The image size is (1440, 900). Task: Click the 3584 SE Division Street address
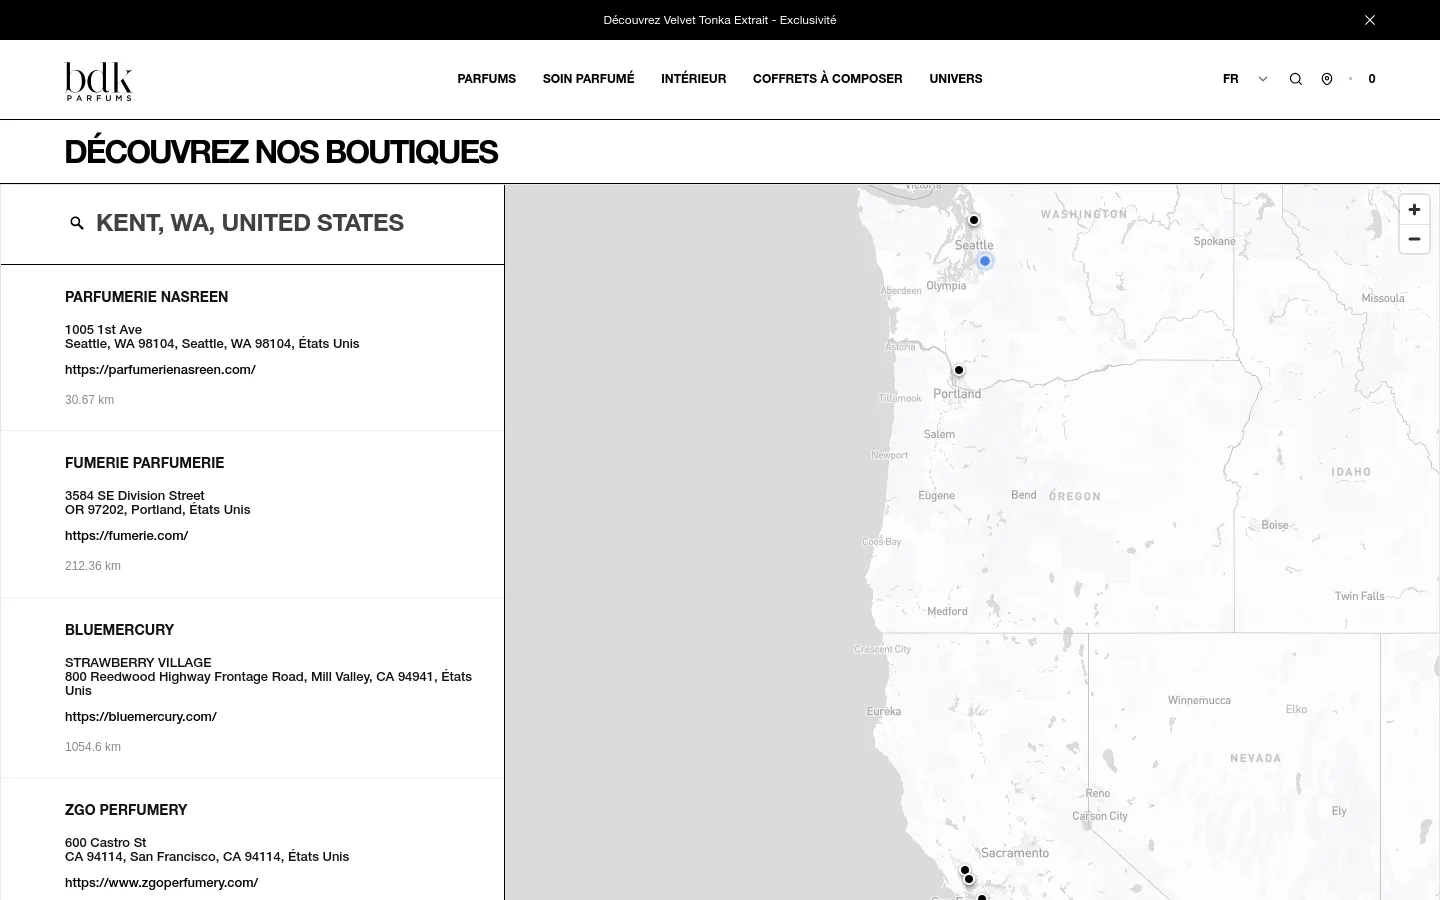click(135, 495)
